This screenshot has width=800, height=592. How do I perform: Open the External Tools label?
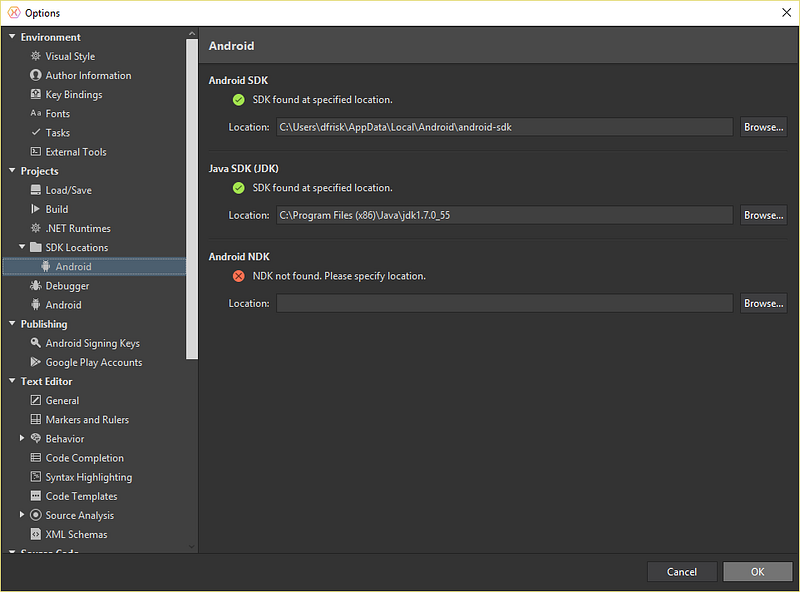coord(76,152)
